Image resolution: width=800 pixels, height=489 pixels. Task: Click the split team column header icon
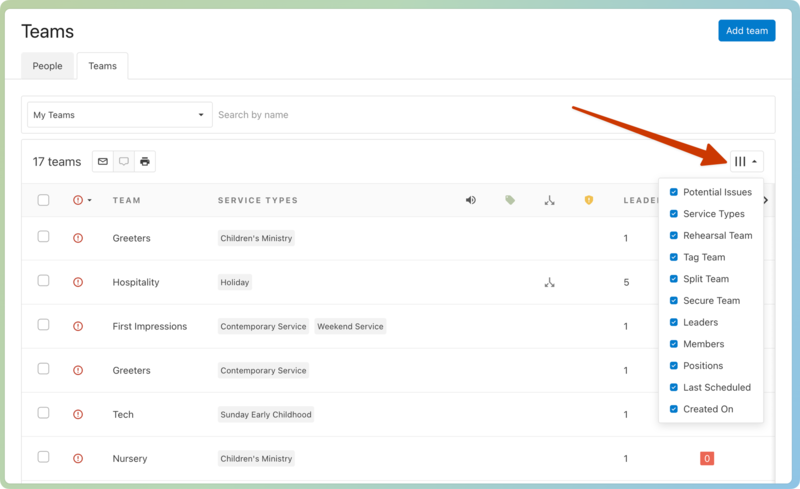click(x=549, y=200)
